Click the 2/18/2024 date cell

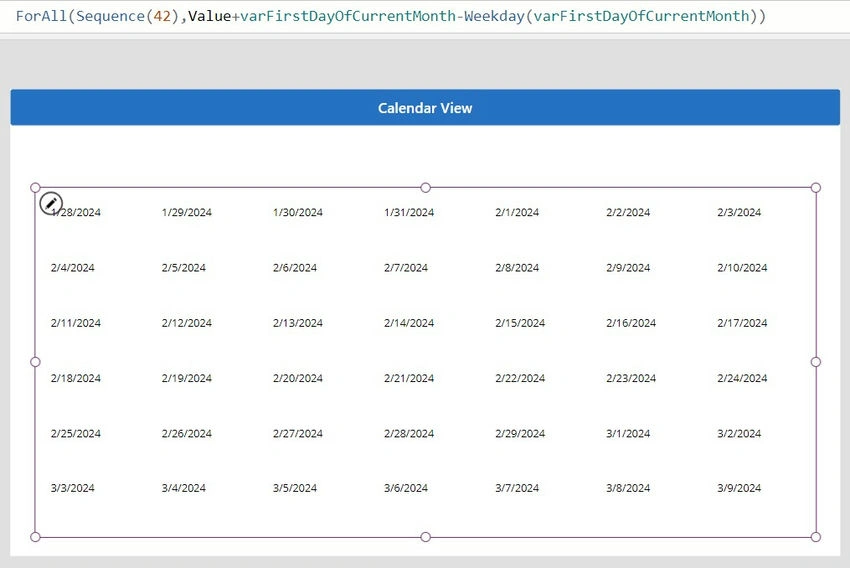(75, 378)
